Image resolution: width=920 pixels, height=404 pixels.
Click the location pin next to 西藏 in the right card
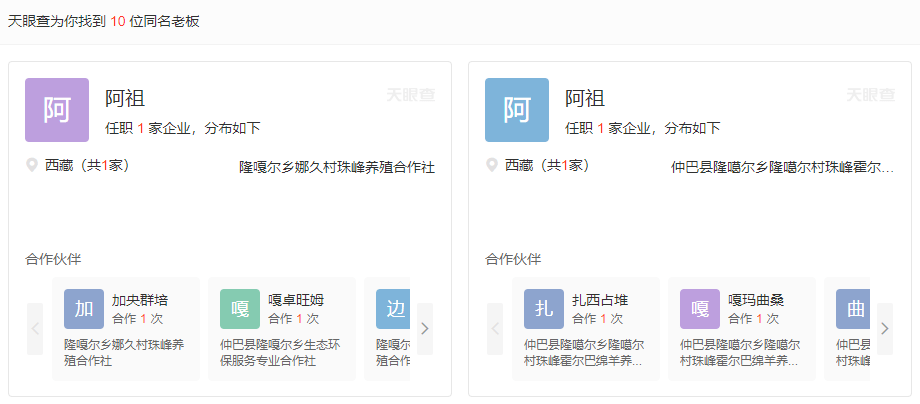pos(492,165)
